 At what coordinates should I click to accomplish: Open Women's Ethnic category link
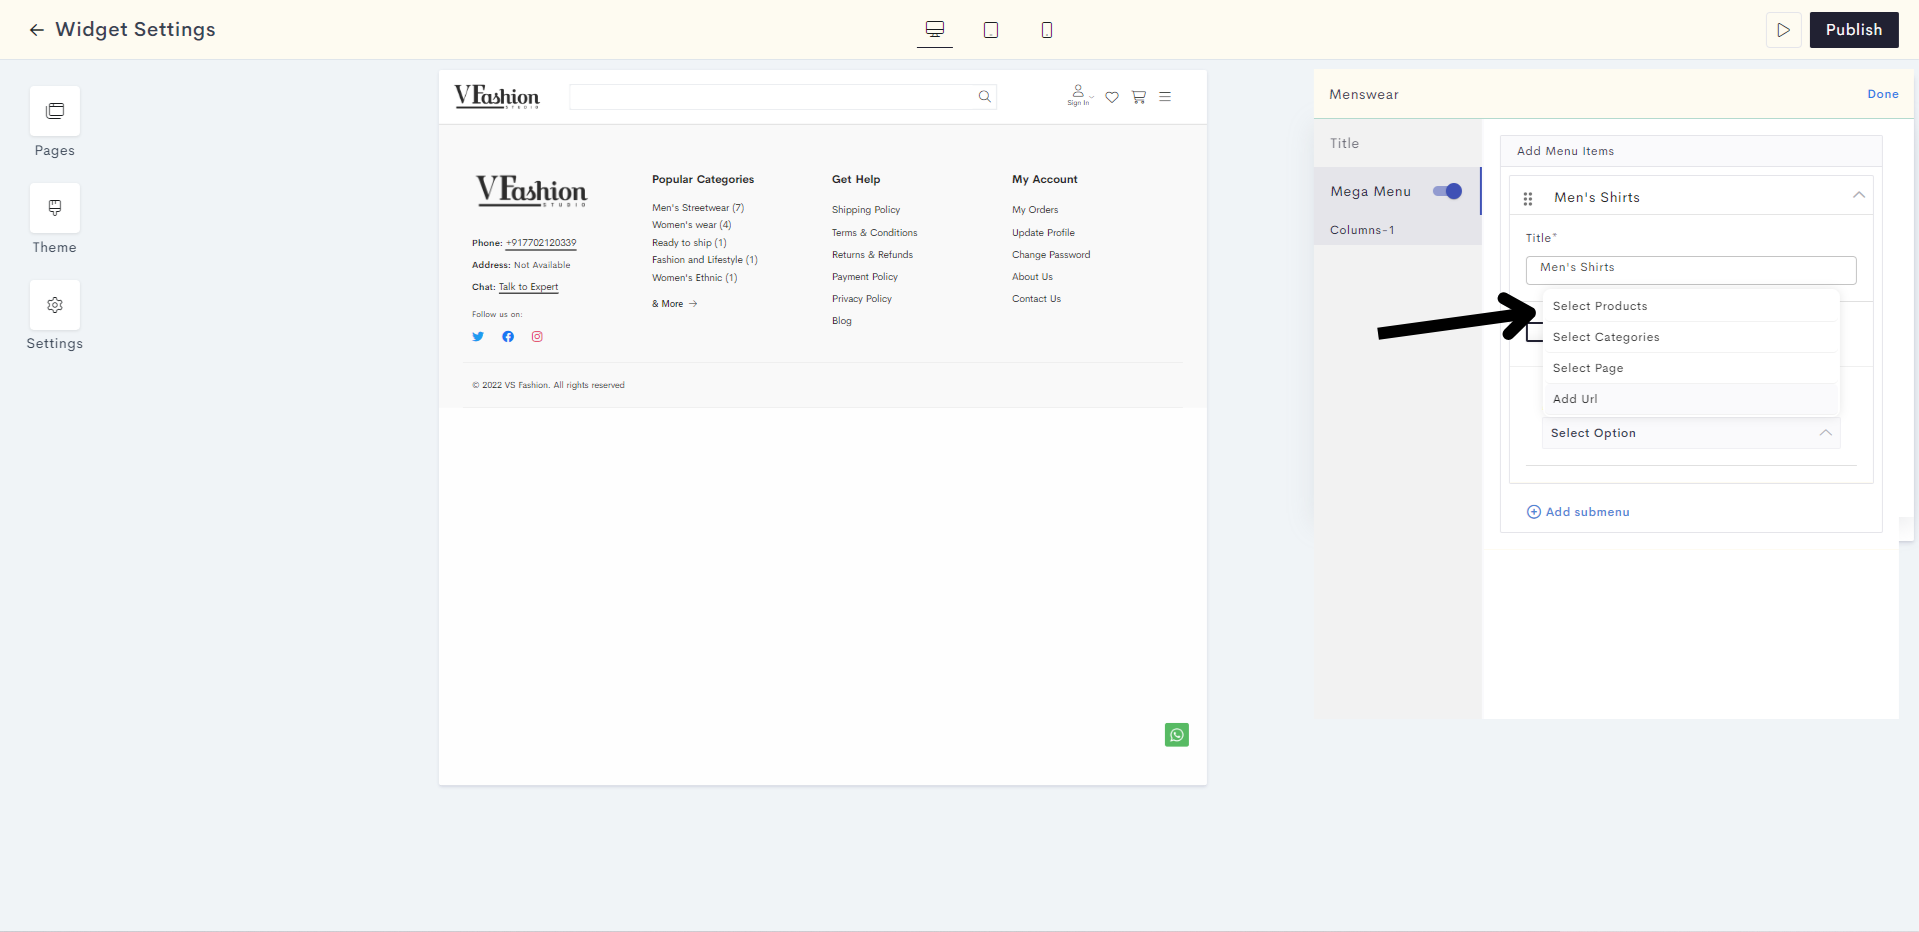click(695, 278)
